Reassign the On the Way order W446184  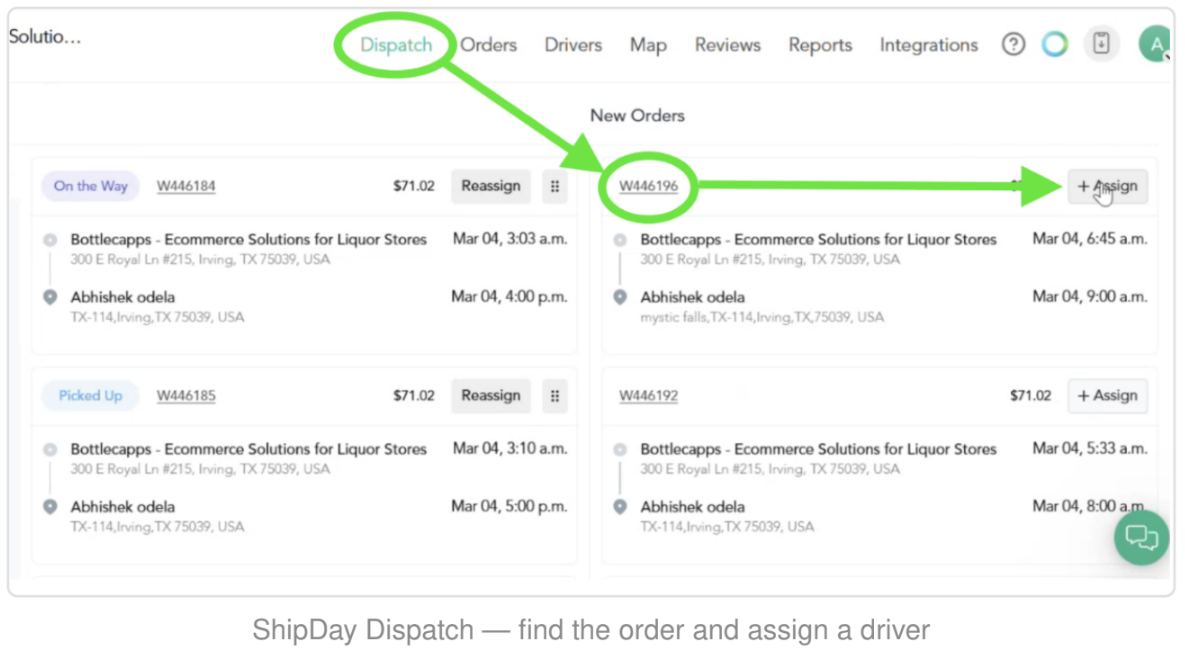click(x=490, y=186)
